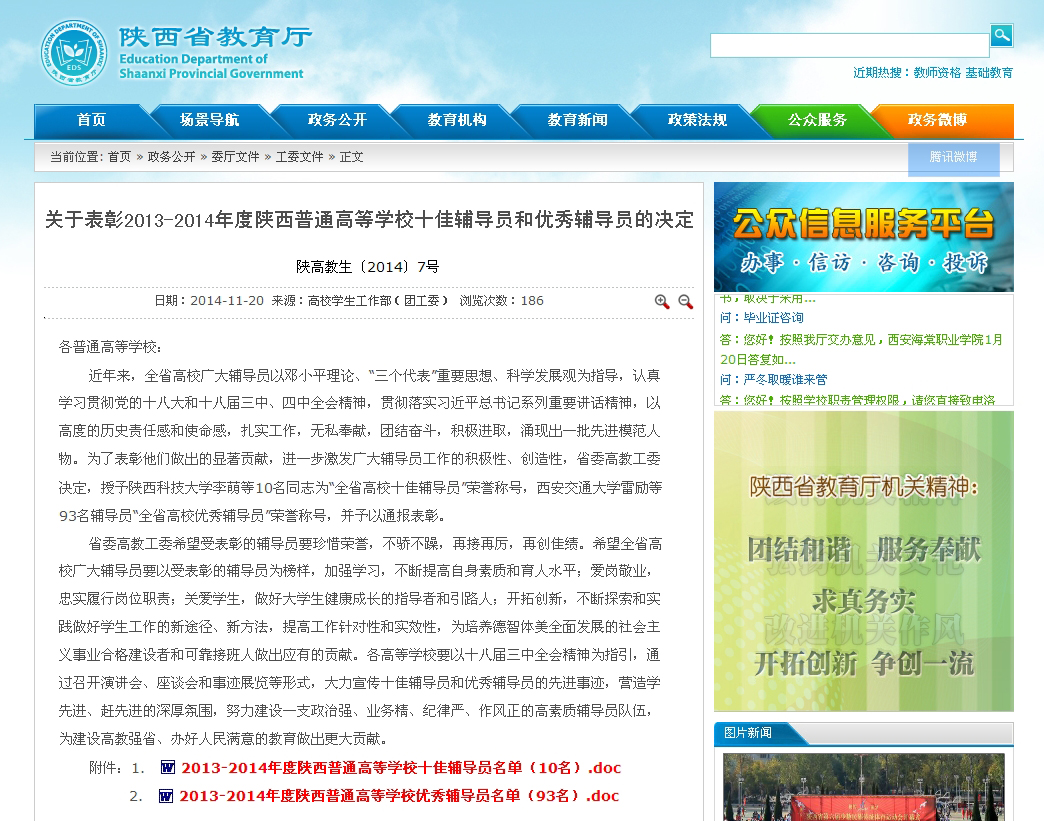Screen dimensions: 1044x821
Task: Open the 首页 navigation tab
Action: pyautogui.click(x=91, y=120)
